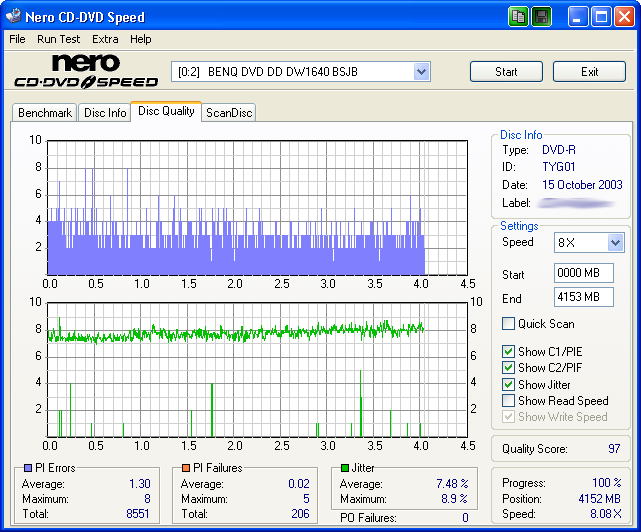Screen dimensions: 641x532
Task: Open the Run Test menu
Action: [x=59, y=39]
